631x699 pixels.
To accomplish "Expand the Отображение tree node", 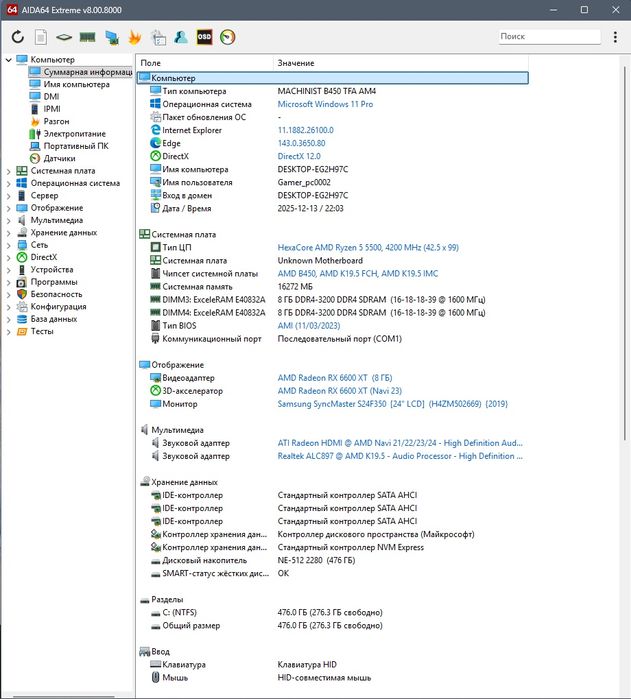I will [x=8, y=208].
